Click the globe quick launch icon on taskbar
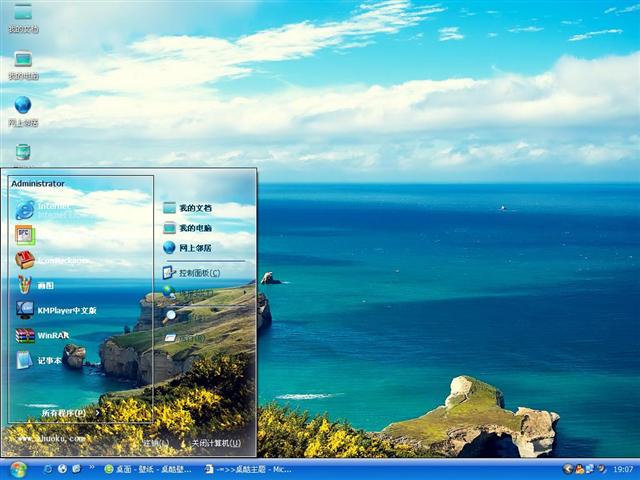Viewport: 640px width, 480px height. coord(62,469)
